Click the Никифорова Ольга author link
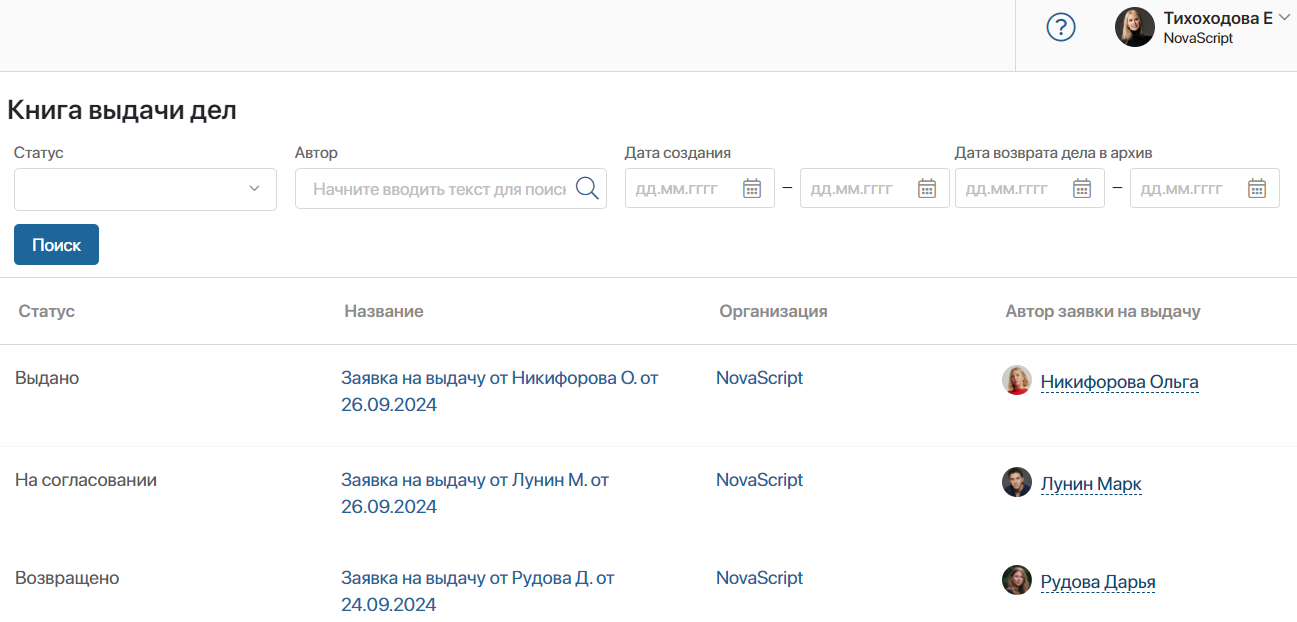Viewport: 1297px width, 622px height. pyautogui.click(x=1119, y=382)
